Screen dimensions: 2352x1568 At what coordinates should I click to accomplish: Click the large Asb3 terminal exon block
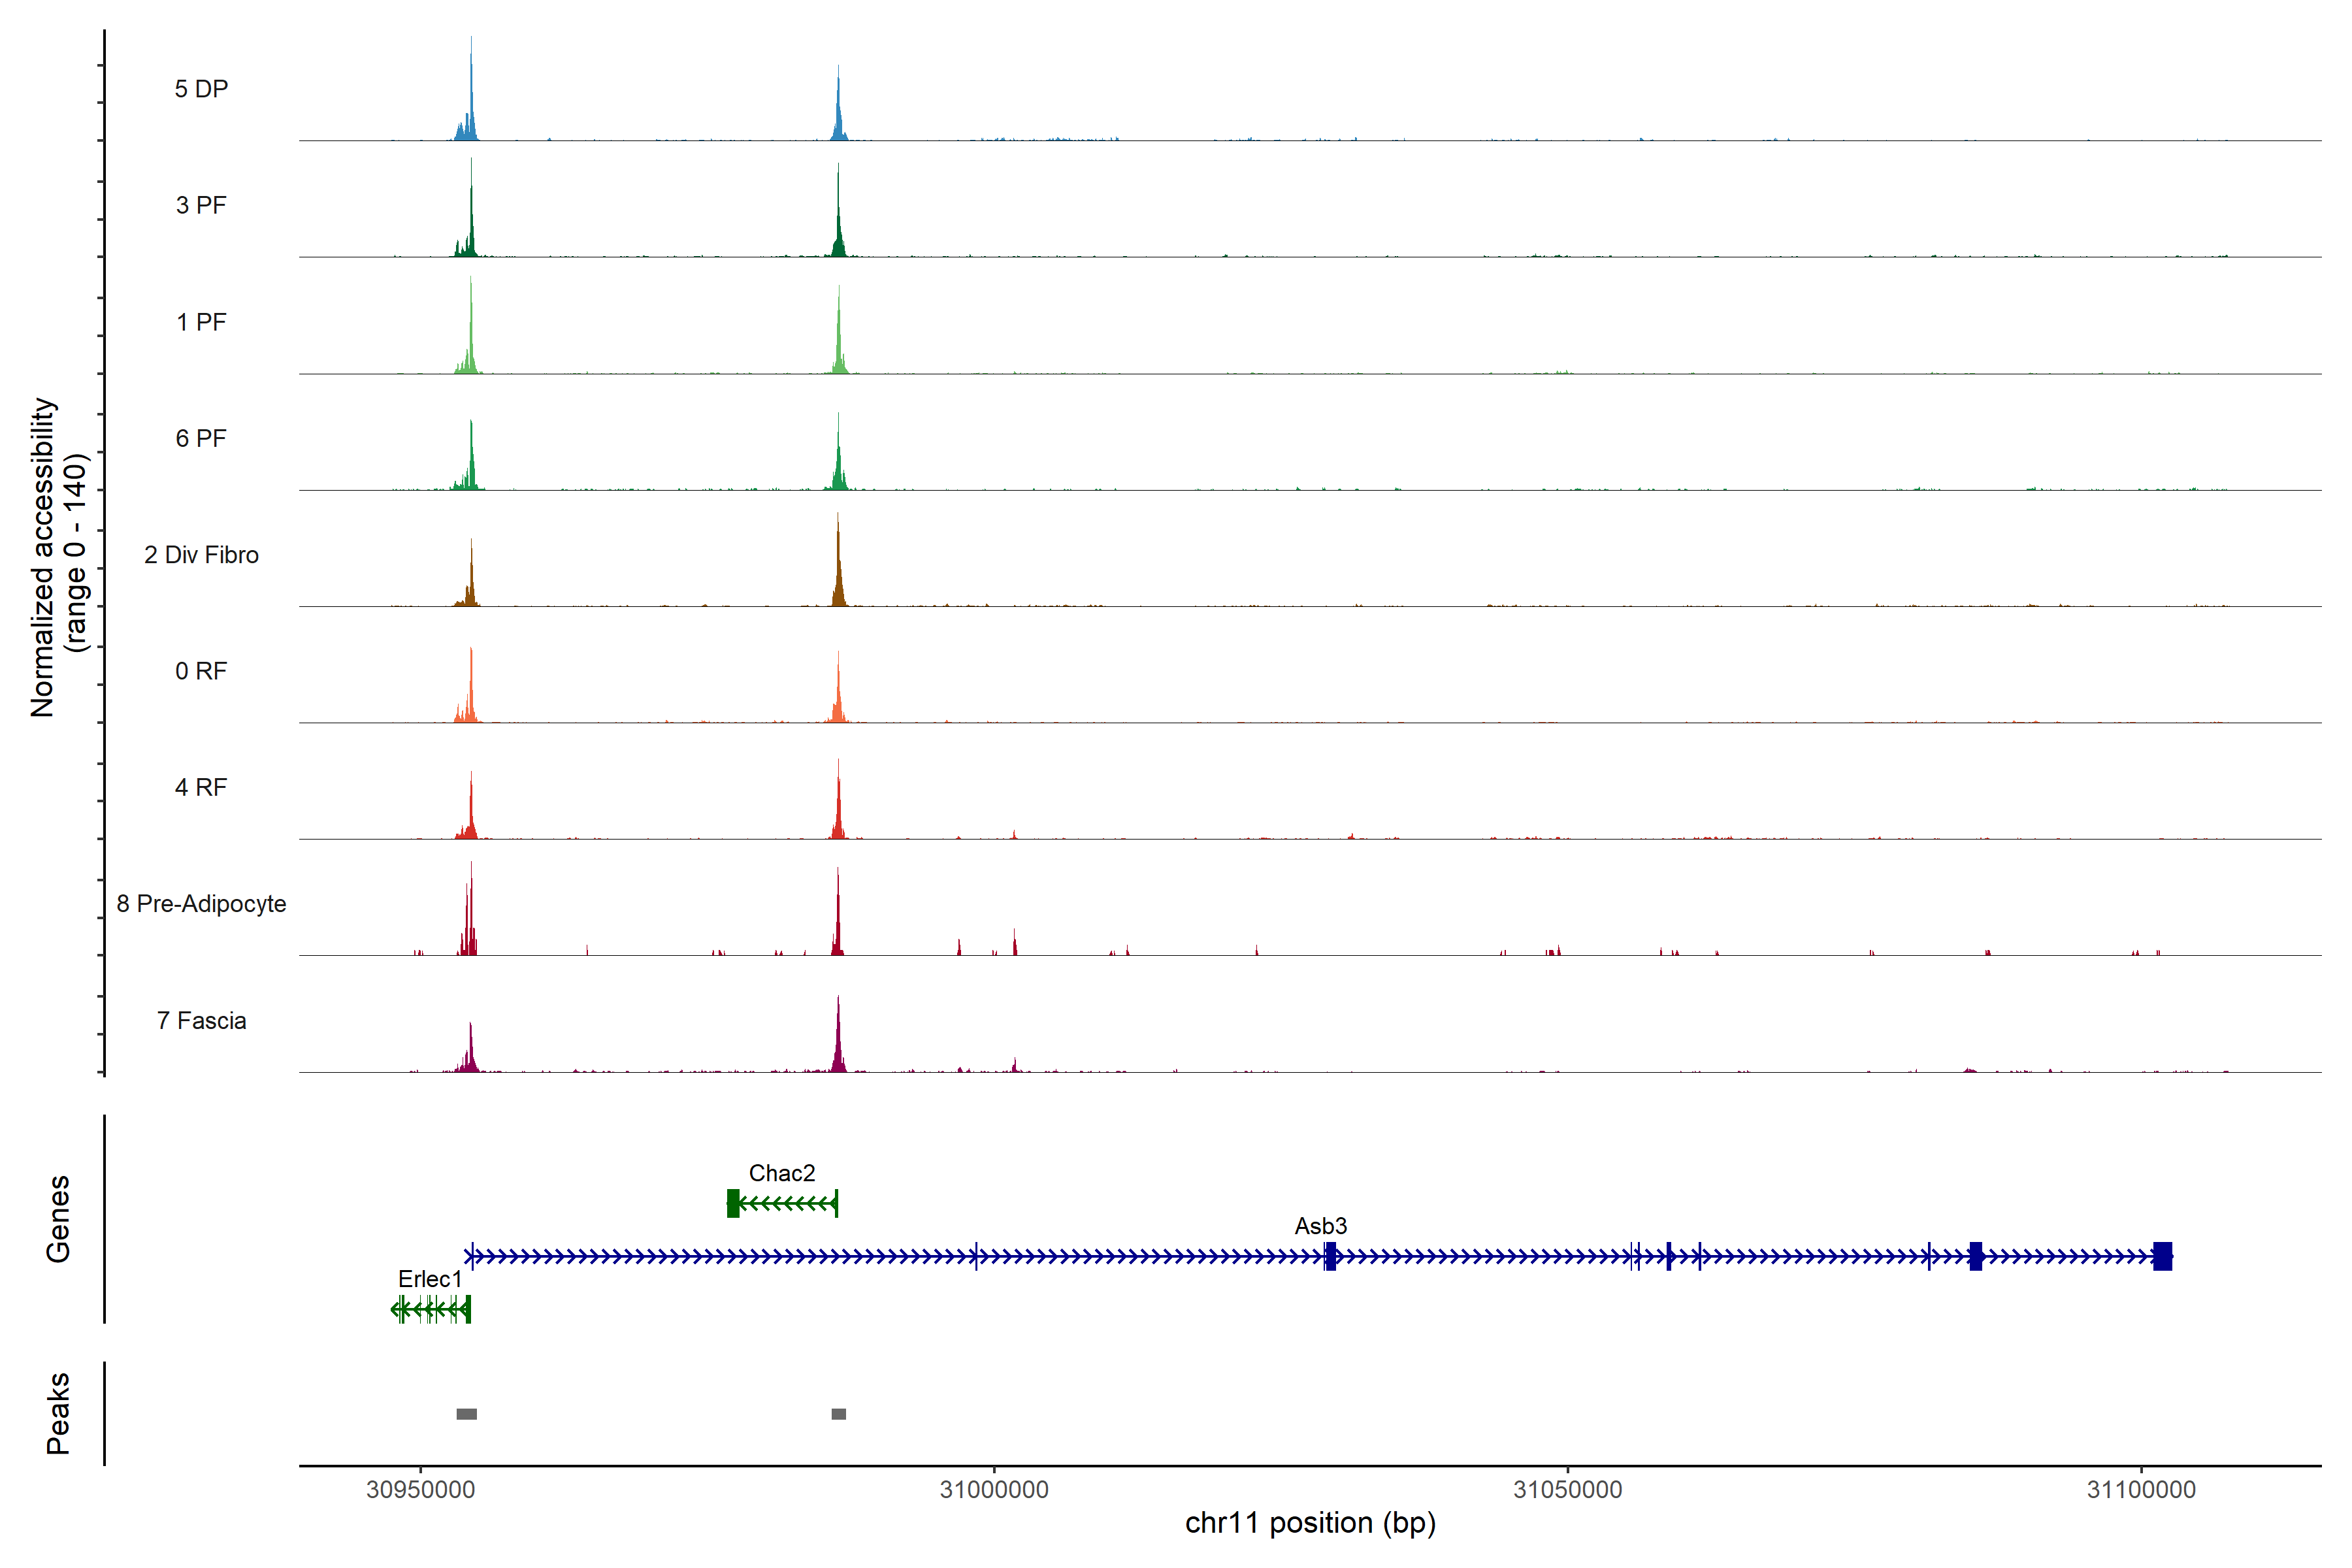click(x=2162, y=1256)
